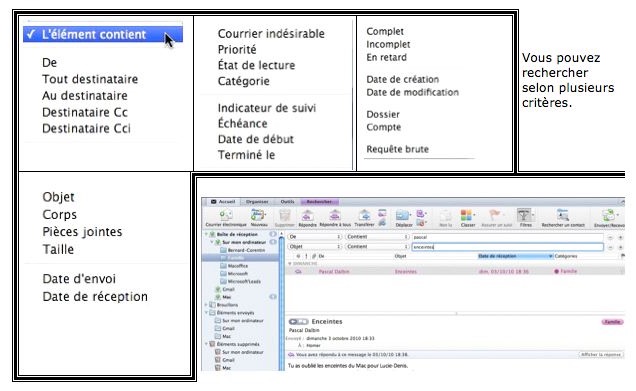Image resolution: width=636 pixels, height=391 pixels.
Task: Expand the Brouillons folder
Action: pyautogui.click(x=206, y=305)
